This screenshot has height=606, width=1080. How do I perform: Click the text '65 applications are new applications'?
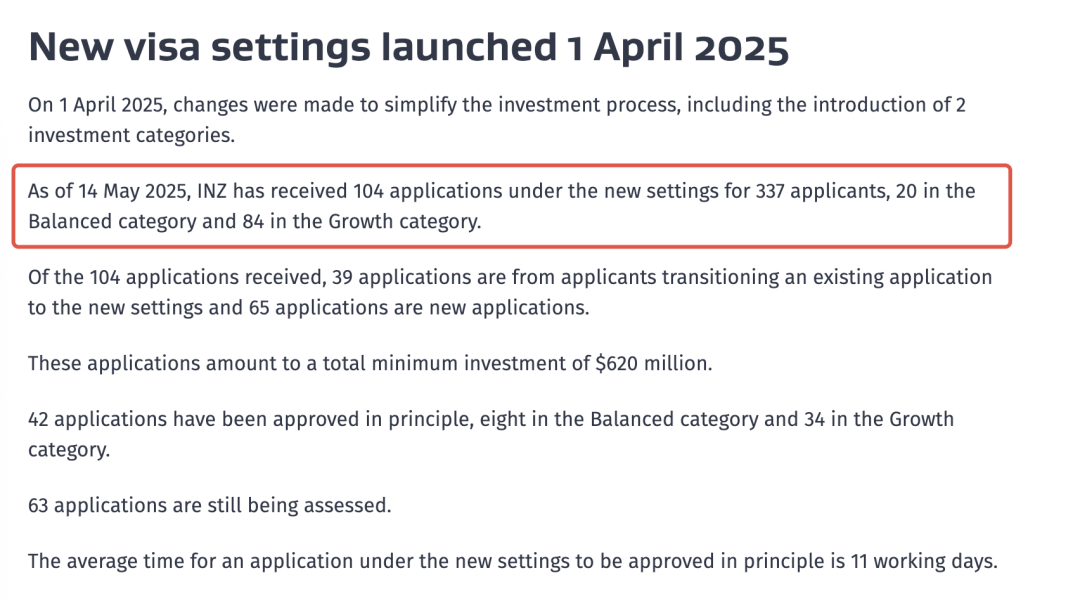point(419,307)
